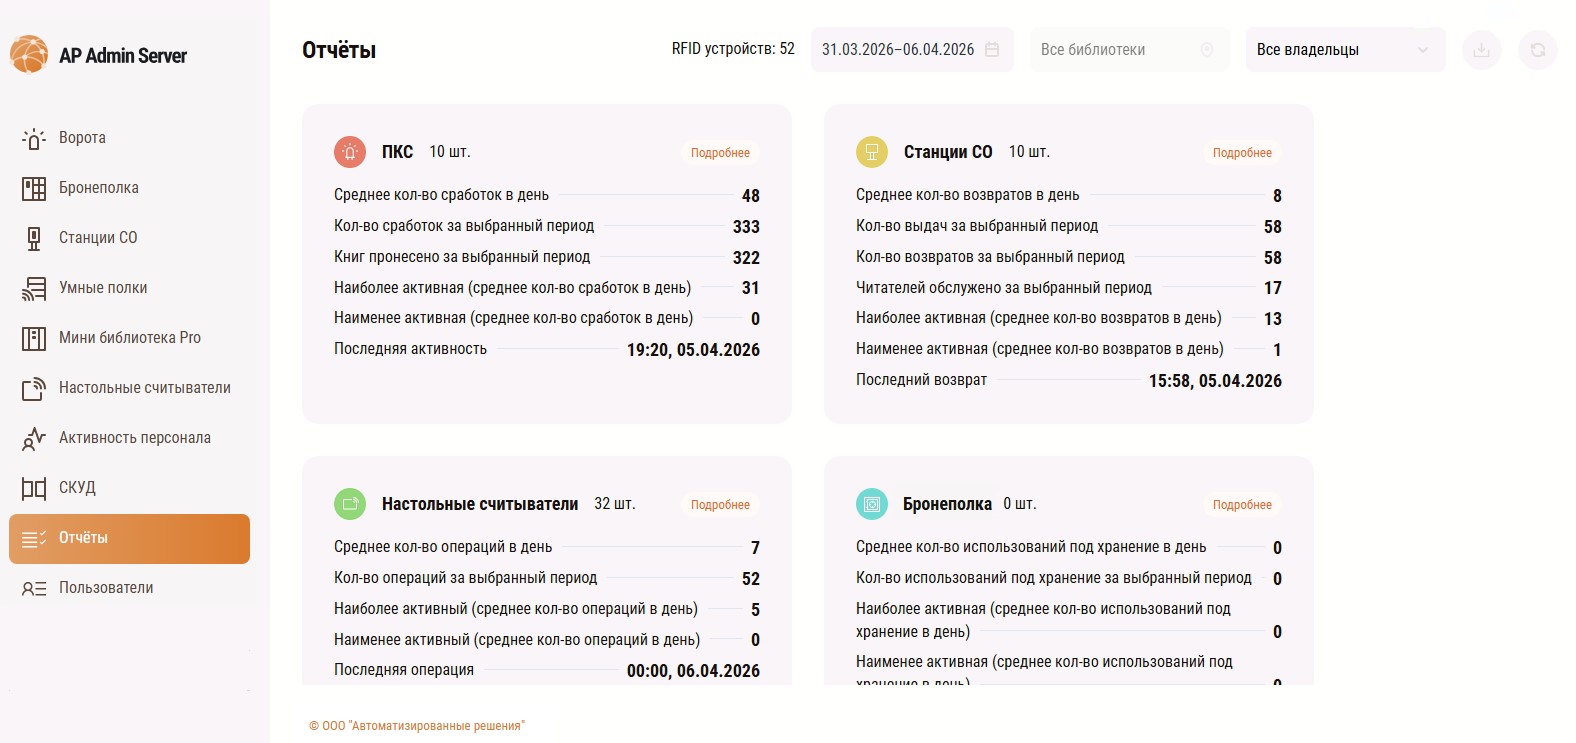Open the date range picker 31.03.2026–06.04.2026

coord(898,50)
